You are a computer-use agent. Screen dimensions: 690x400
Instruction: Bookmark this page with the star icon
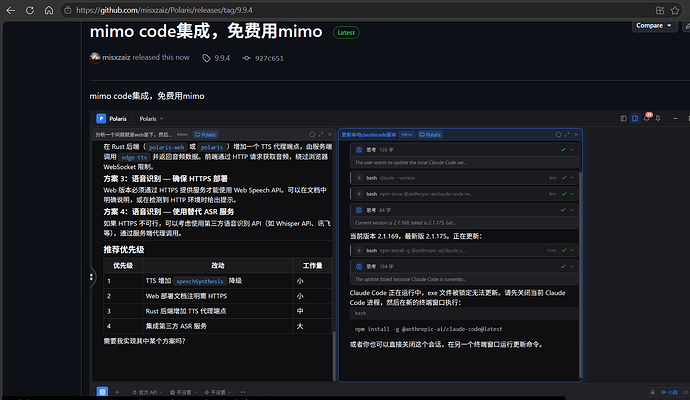coord(675,10)
